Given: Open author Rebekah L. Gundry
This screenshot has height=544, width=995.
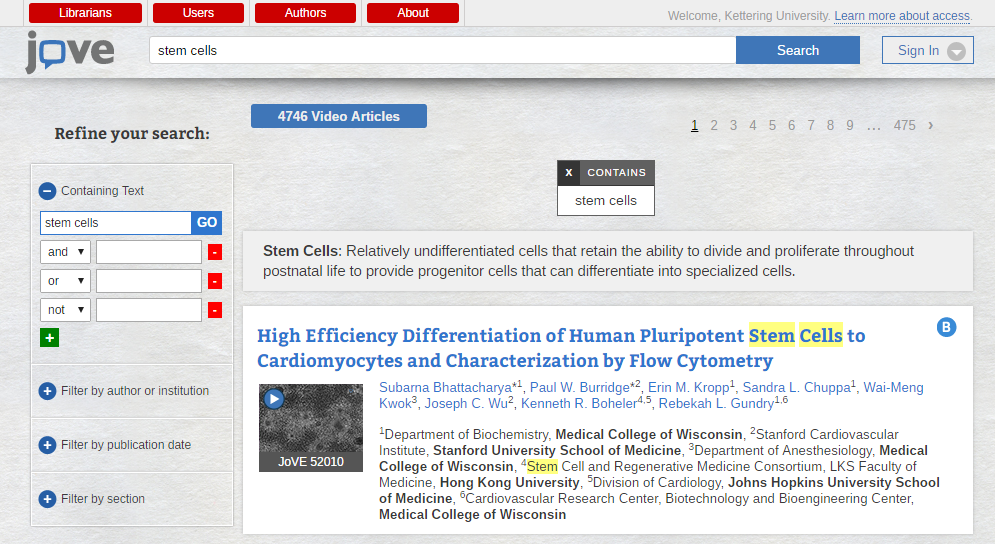Looking at the screenshot, I should [x=716, y=404].
